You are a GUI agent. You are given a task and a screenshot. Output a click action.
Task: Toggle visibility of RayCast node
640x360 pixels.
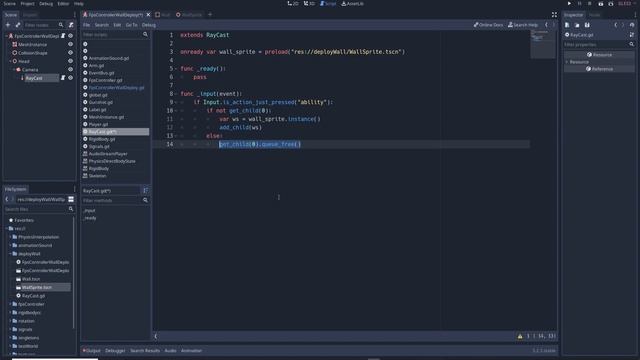click(70, 78)
